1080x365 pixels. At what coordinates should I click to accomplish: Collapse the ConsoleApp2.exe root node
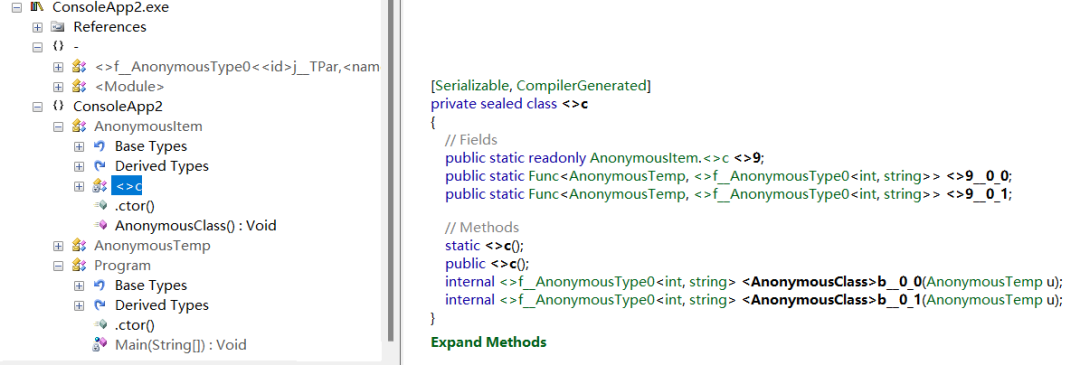(17, 8)
